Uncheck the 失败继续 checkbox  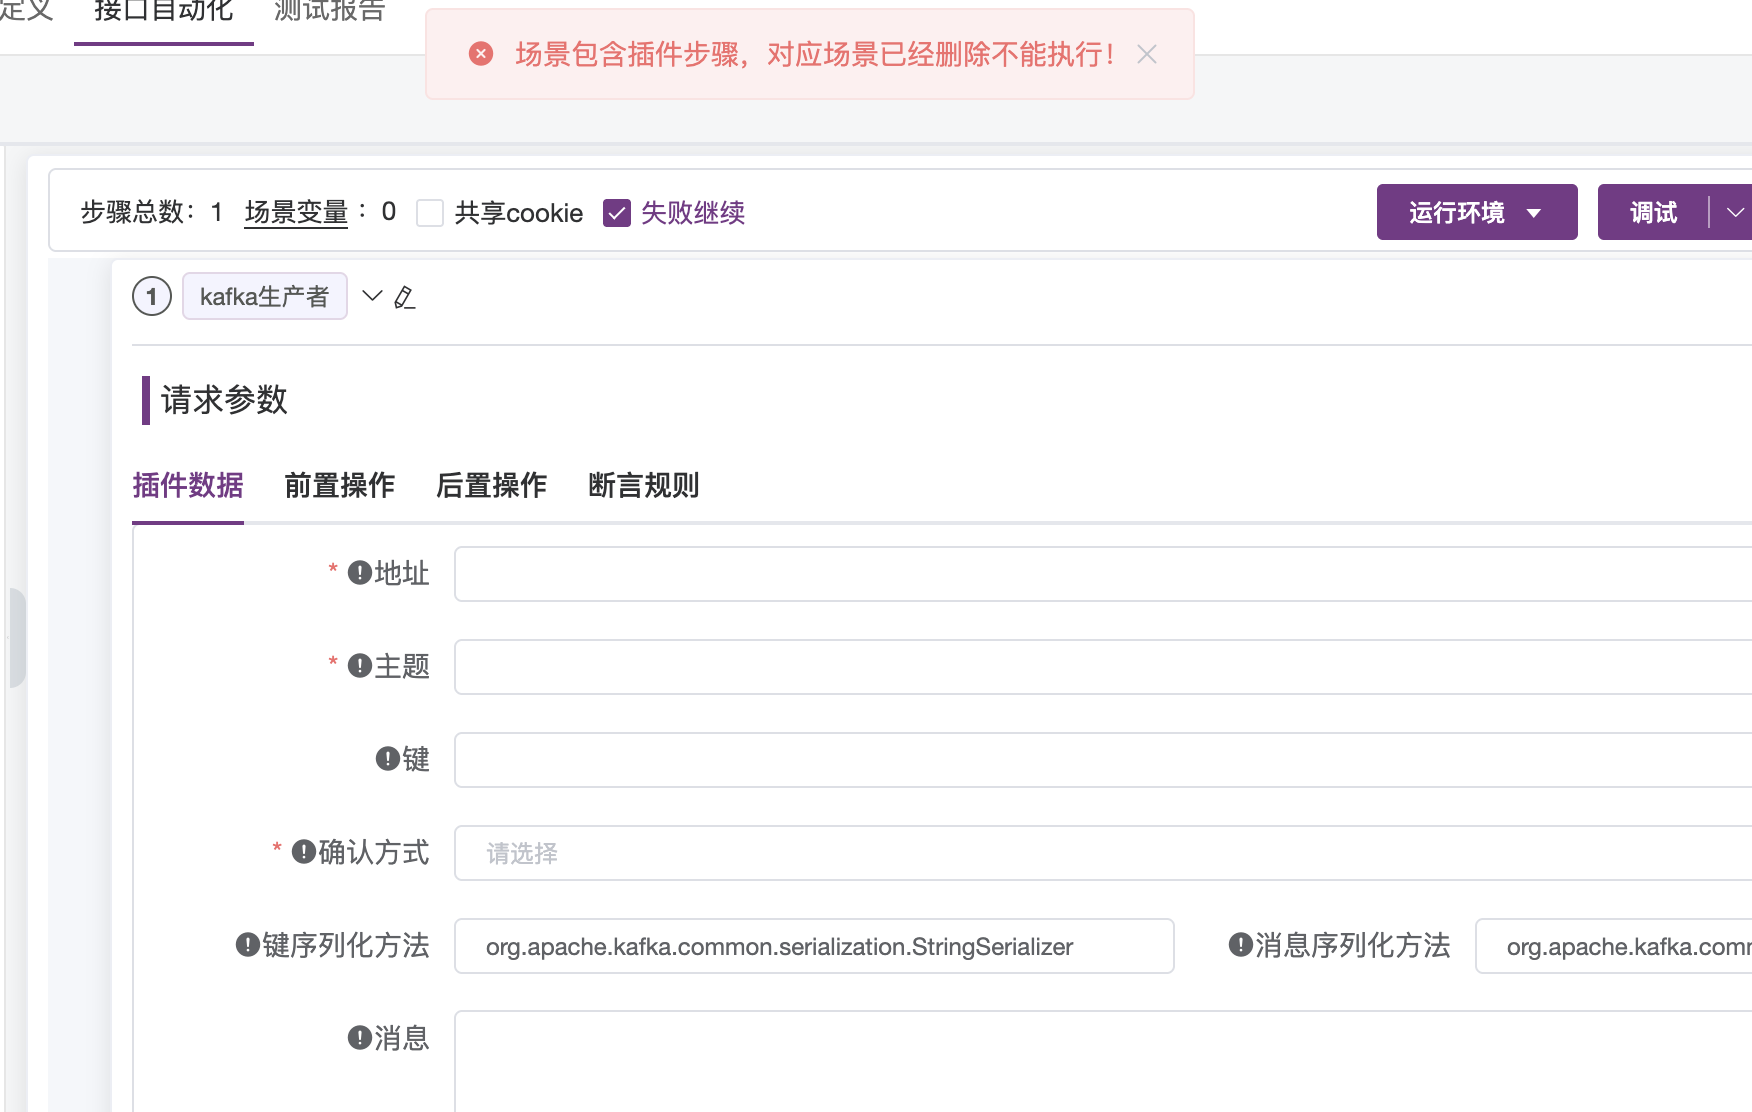pos(617,213)
